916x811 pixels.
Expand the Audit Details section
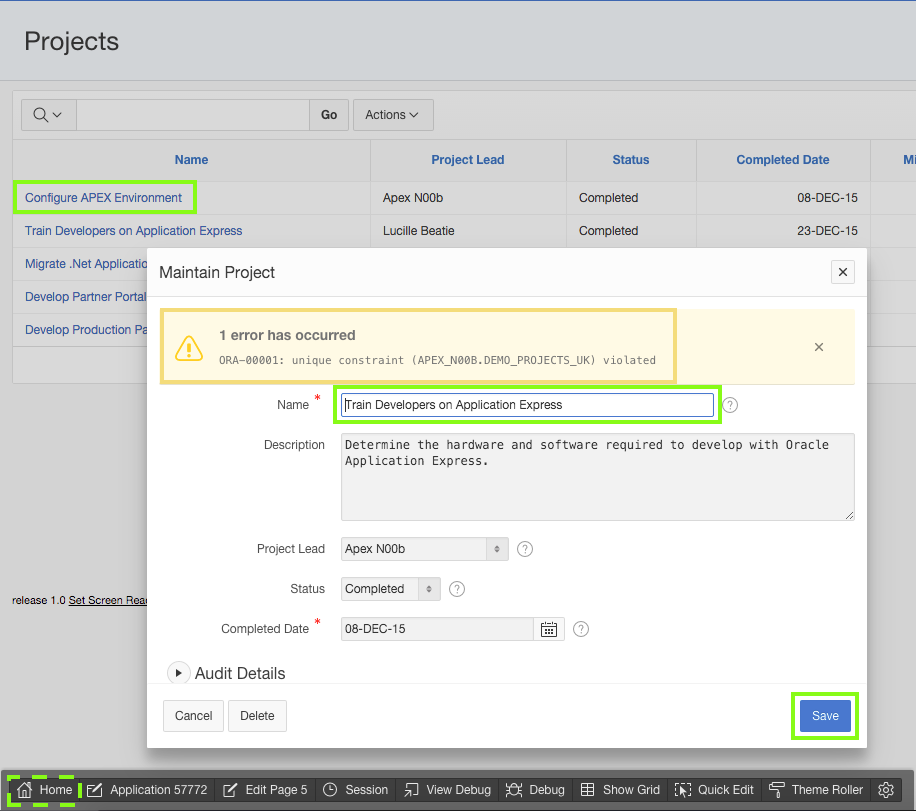click(x=179, y=673)
